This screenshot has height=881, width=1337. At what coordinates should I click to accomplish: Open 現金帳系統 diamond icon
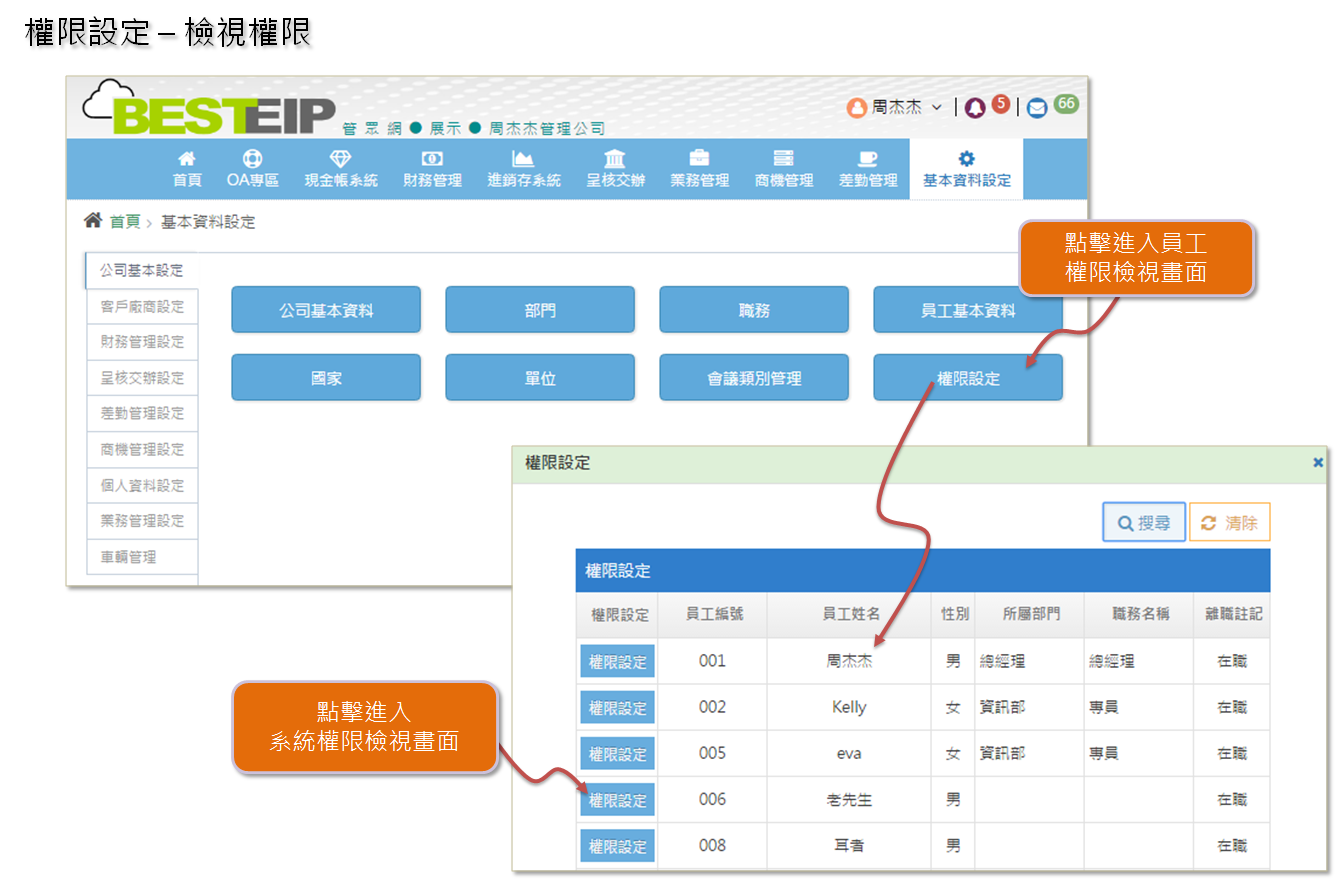click(341, 159)
